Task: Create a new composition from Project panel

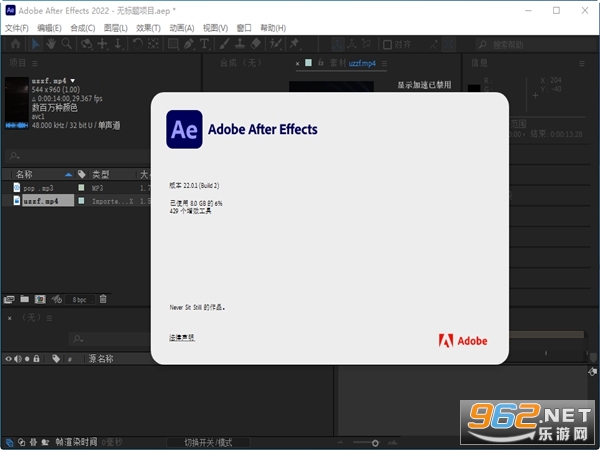Action: [x=40, y=299]
